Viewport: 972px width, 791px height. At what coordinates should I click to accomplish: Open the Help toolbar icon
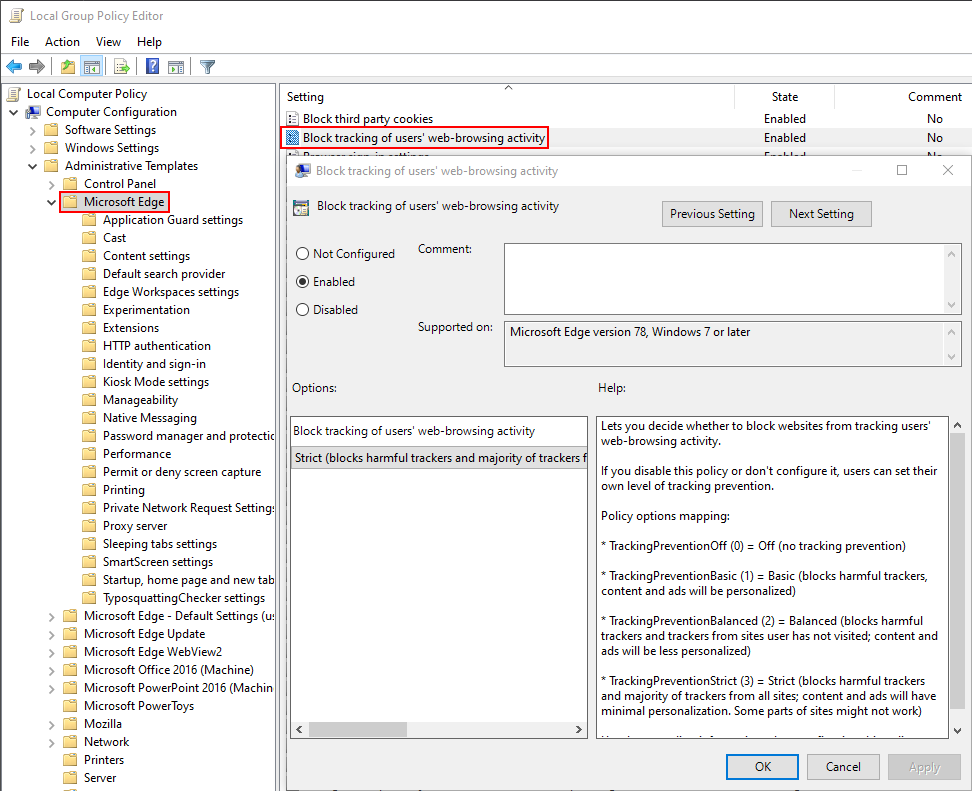[152, 66]
